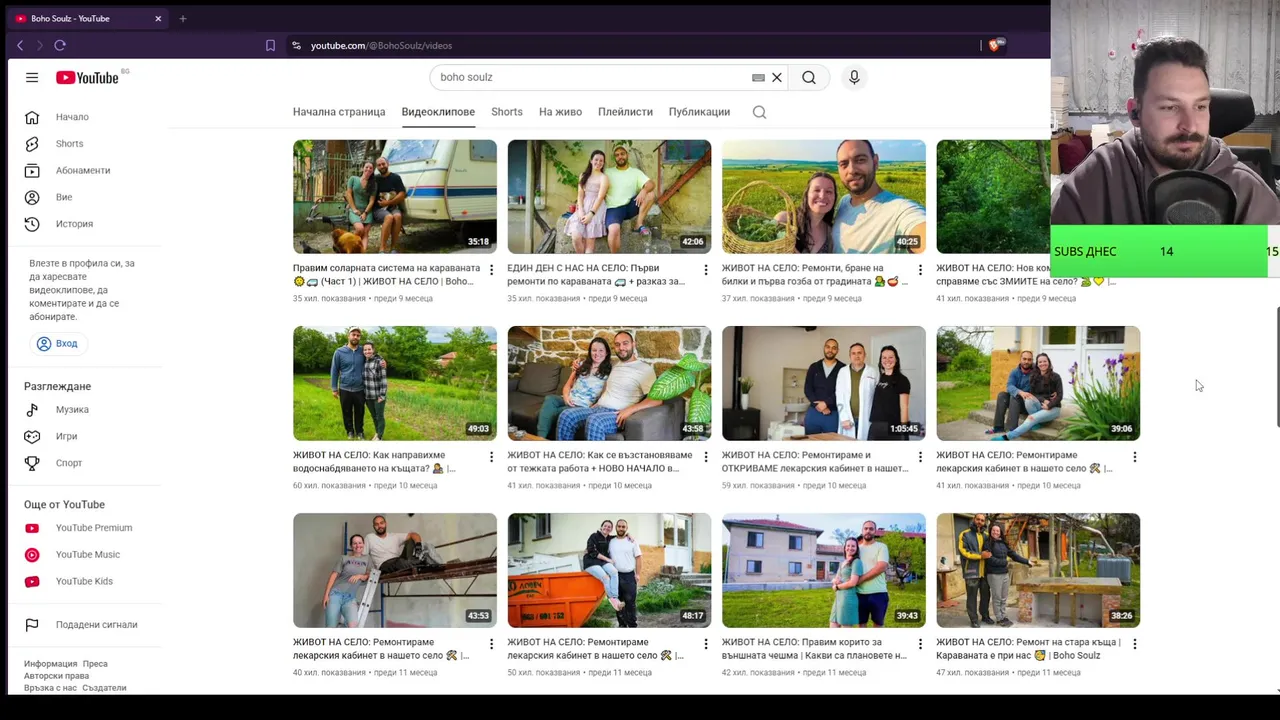Open the История history icon
Viewport: 1280px width, 720px height.
[x=32, y=224]
